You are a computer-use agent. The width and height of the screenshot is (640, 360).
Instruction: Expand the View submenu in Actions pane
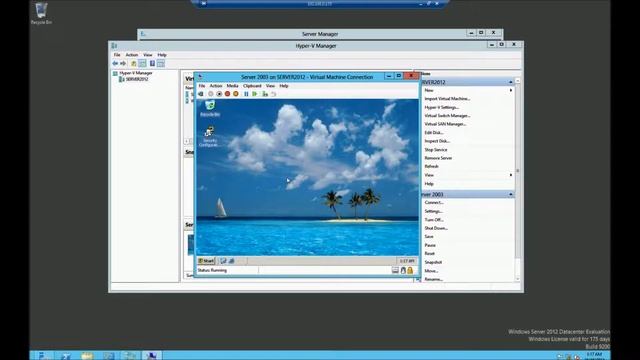point(511,175)
